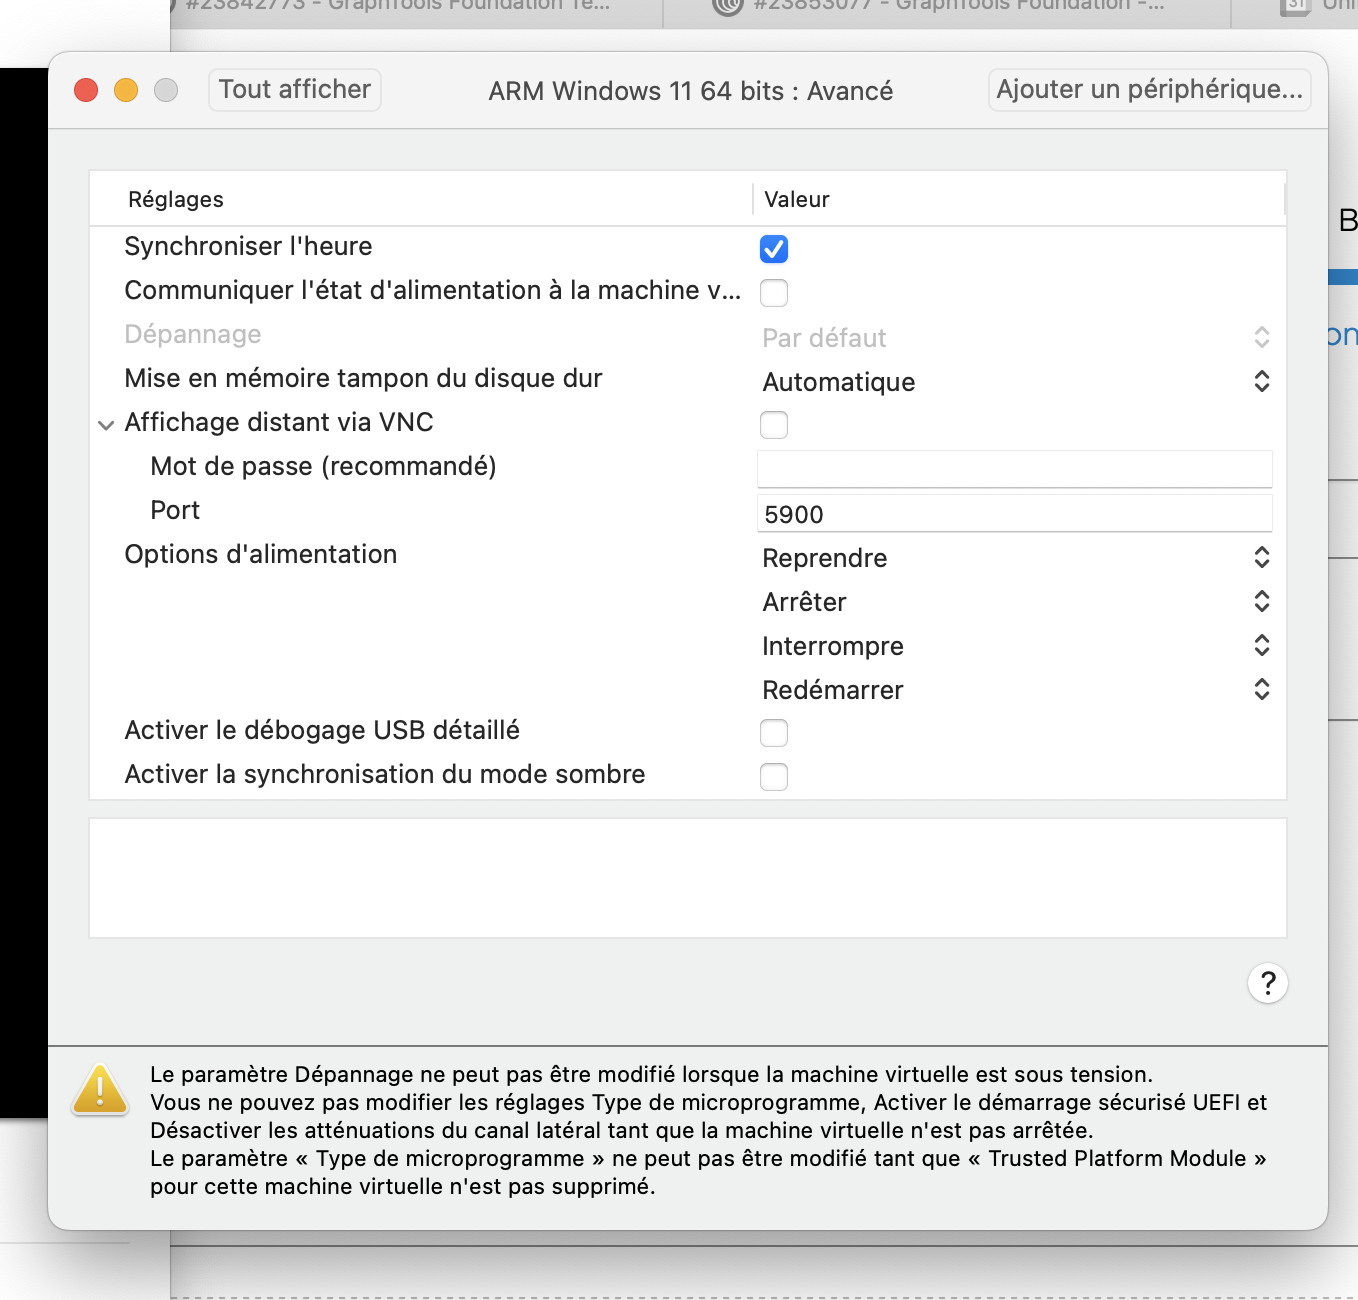Toggle dark mode synchronisation checkbox
Viewport: 1358px width, 1300px height.
coord(774,777)
